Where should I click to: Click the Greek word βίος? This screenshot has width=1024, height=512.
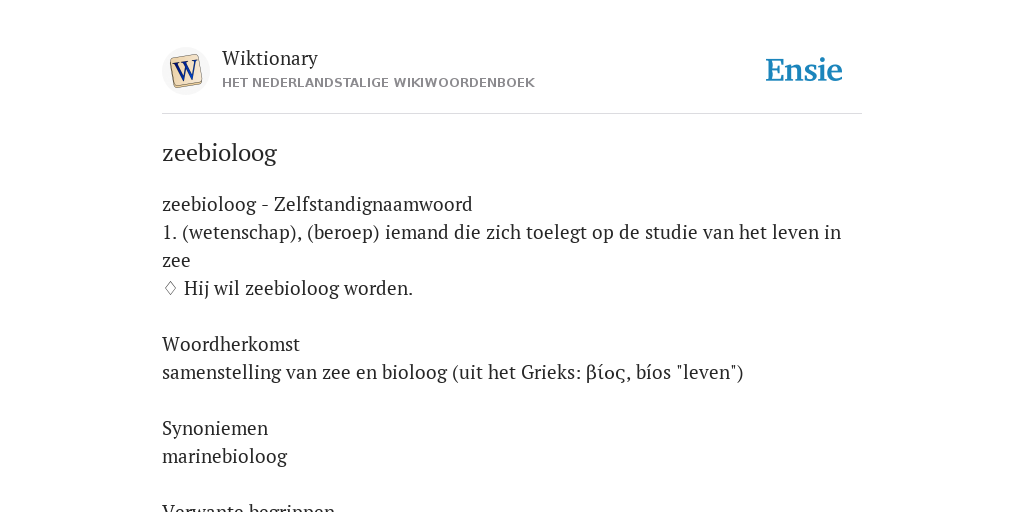[x=605, y=372]
